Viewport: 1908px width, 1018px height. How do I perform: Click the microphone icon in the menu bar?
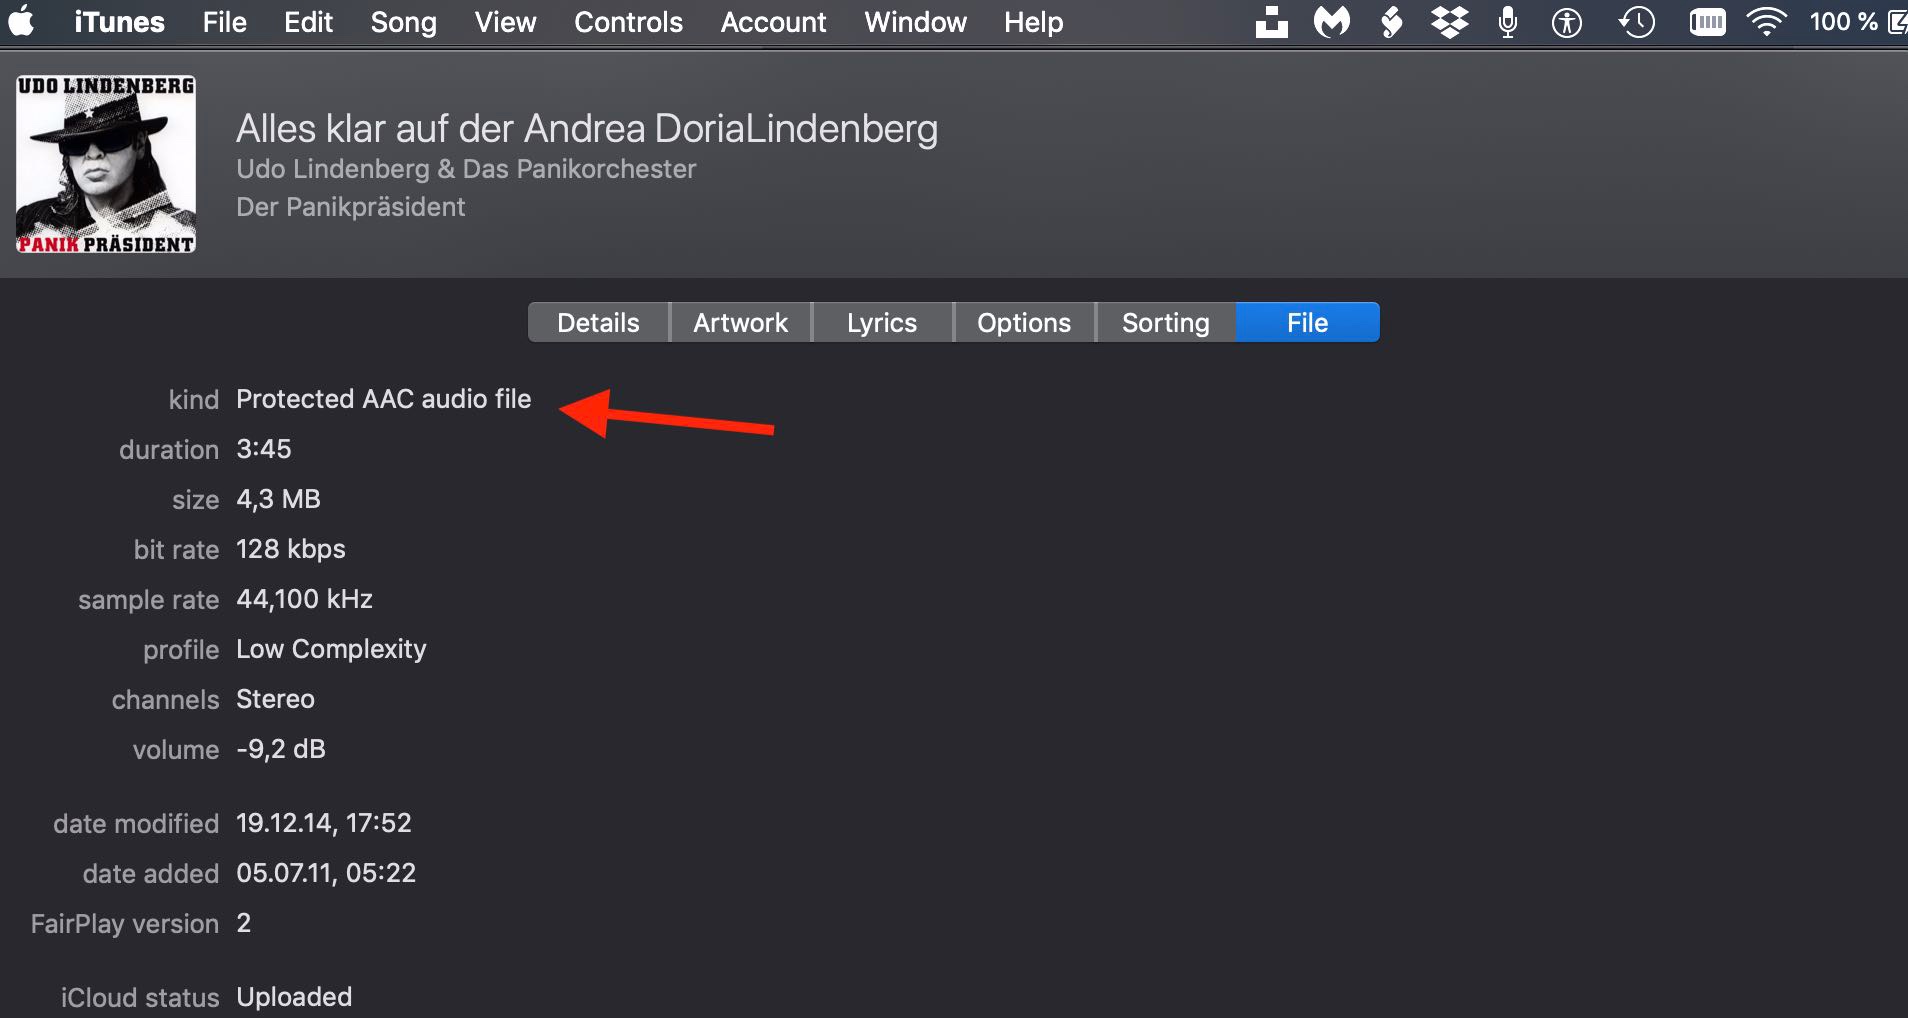(1508, 21)
